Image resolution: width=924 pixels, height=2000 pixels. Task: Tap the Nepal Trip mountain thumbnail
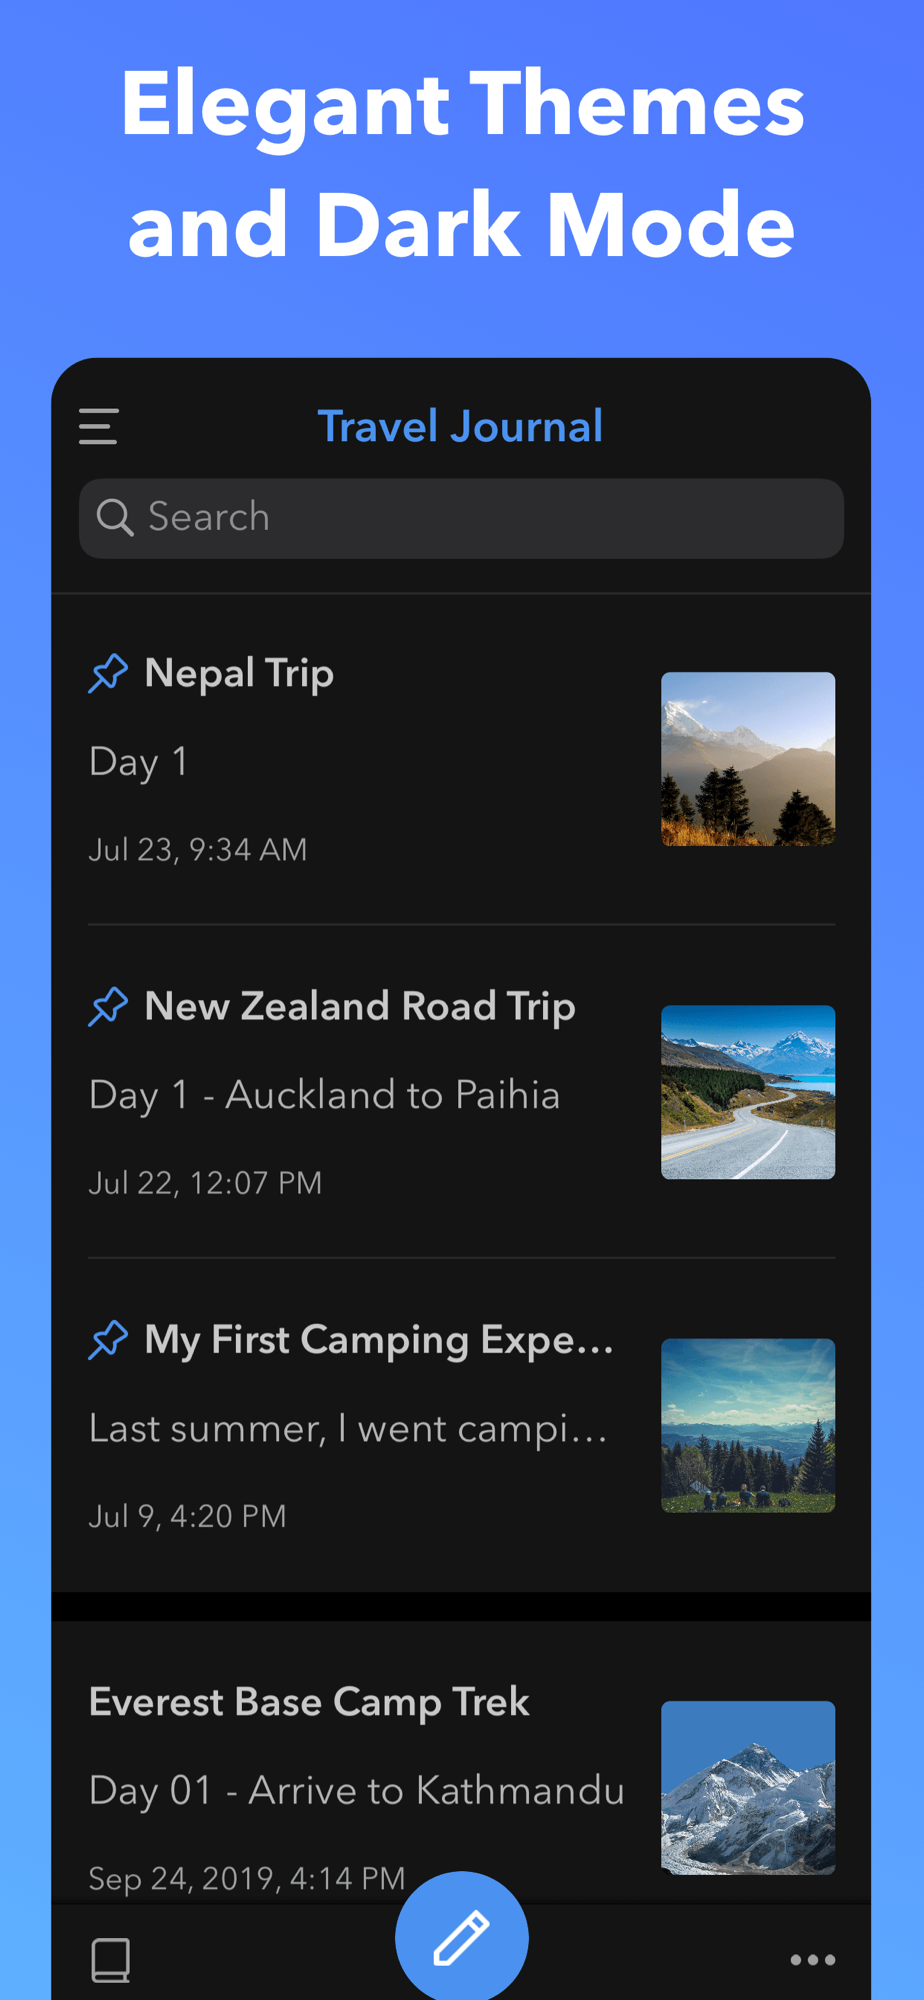tap(748, 759)
